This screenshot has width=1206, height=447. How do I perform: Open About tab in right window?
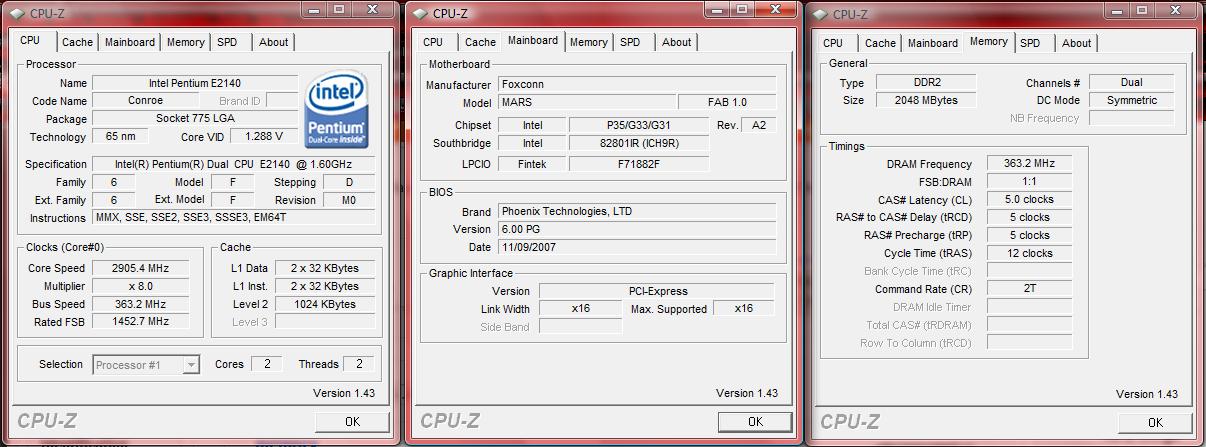(x=1076, y=43)
